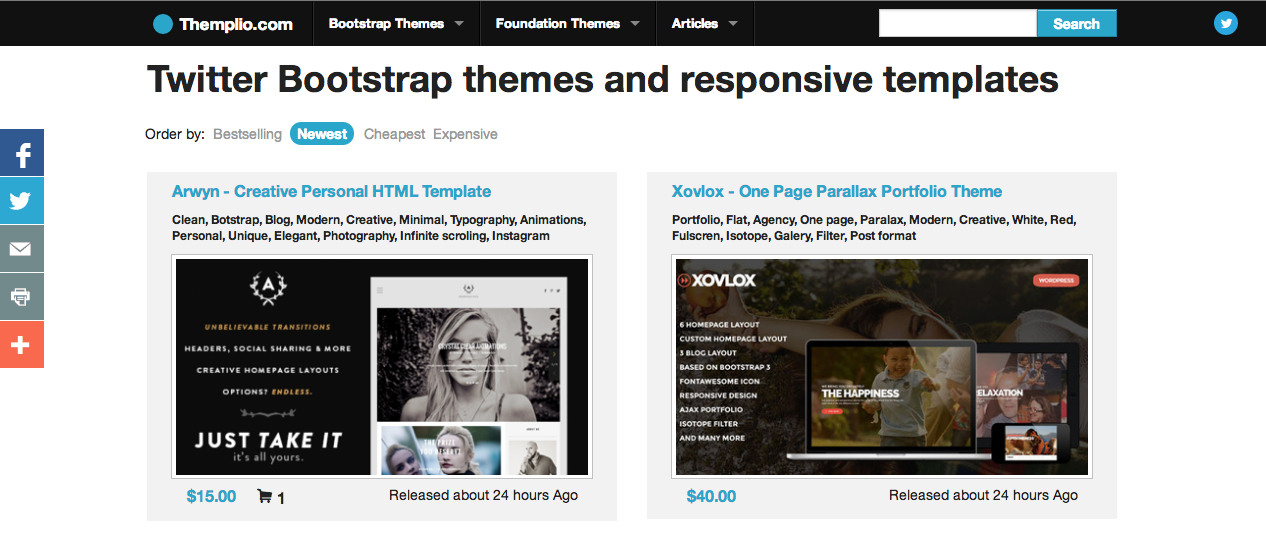Go to Themplio.com home link
Screen dimensions: 1266x549
tap(223, 24)
